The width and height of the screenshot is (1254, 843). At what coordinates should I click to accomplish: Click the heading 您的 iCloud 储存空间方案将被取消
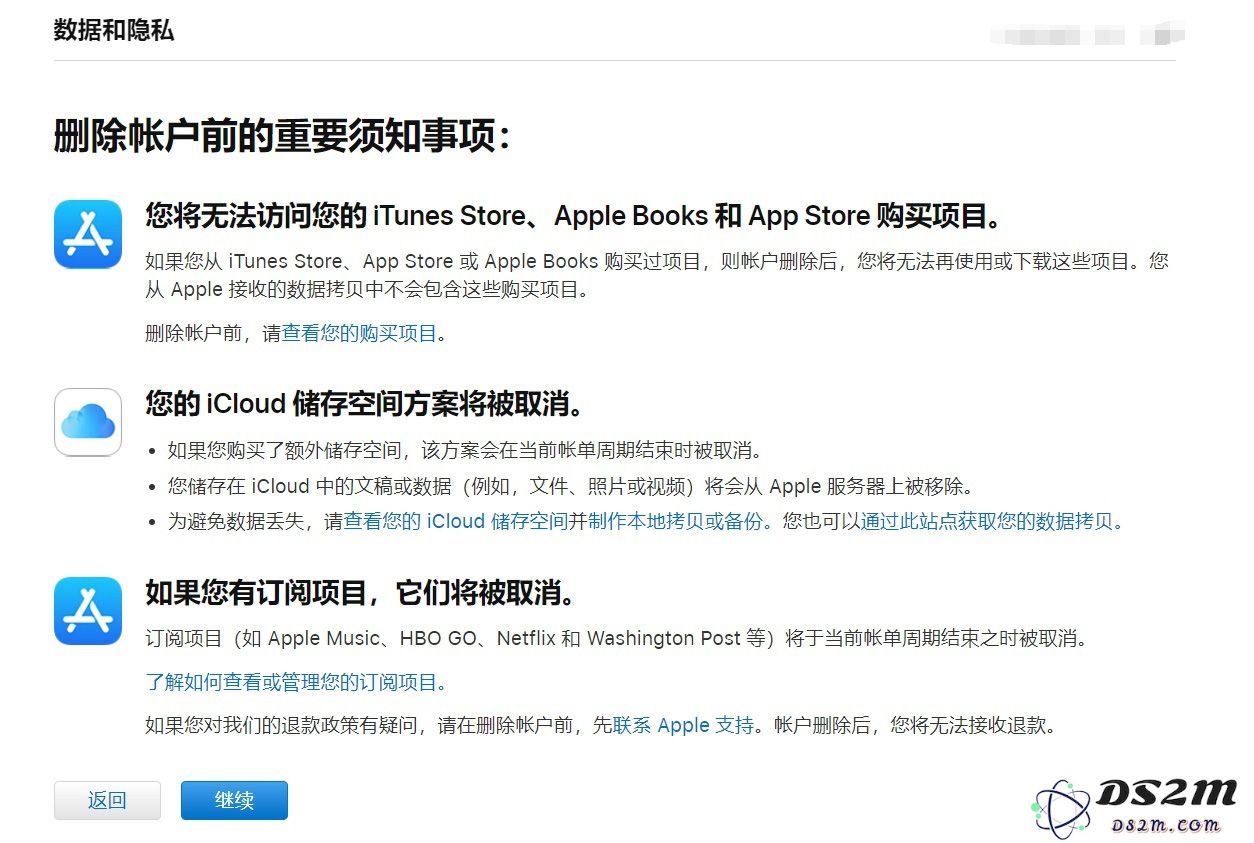(364, 404)
